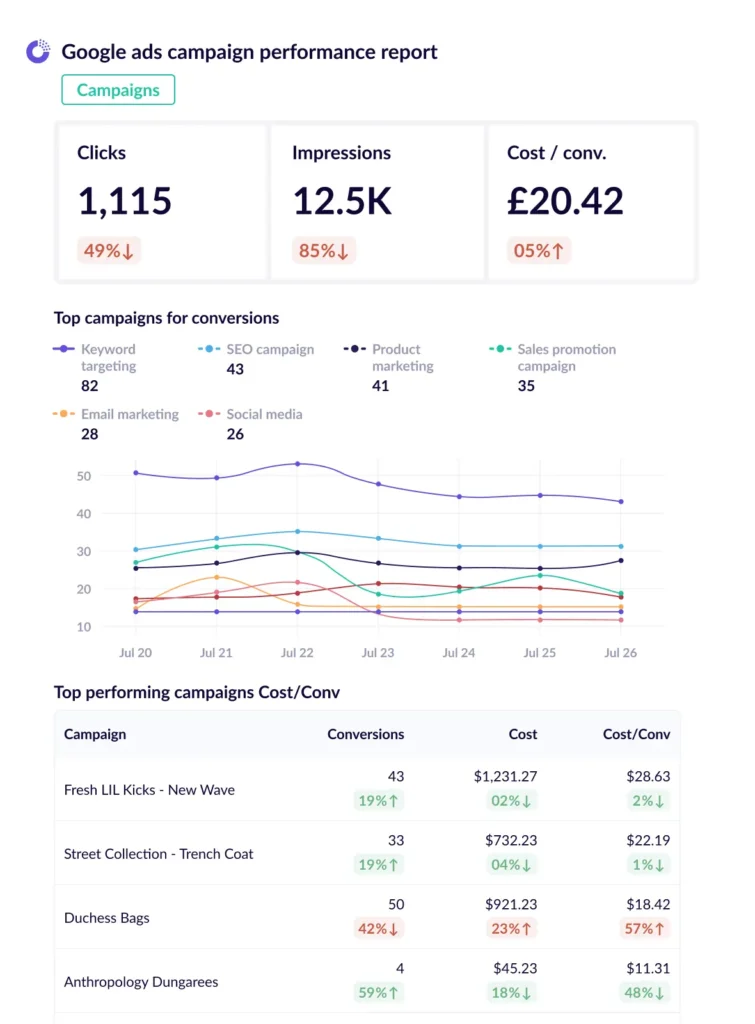
Task: Click the Jul 22 peak point on the purple line
Action: [x=297, y=464]
